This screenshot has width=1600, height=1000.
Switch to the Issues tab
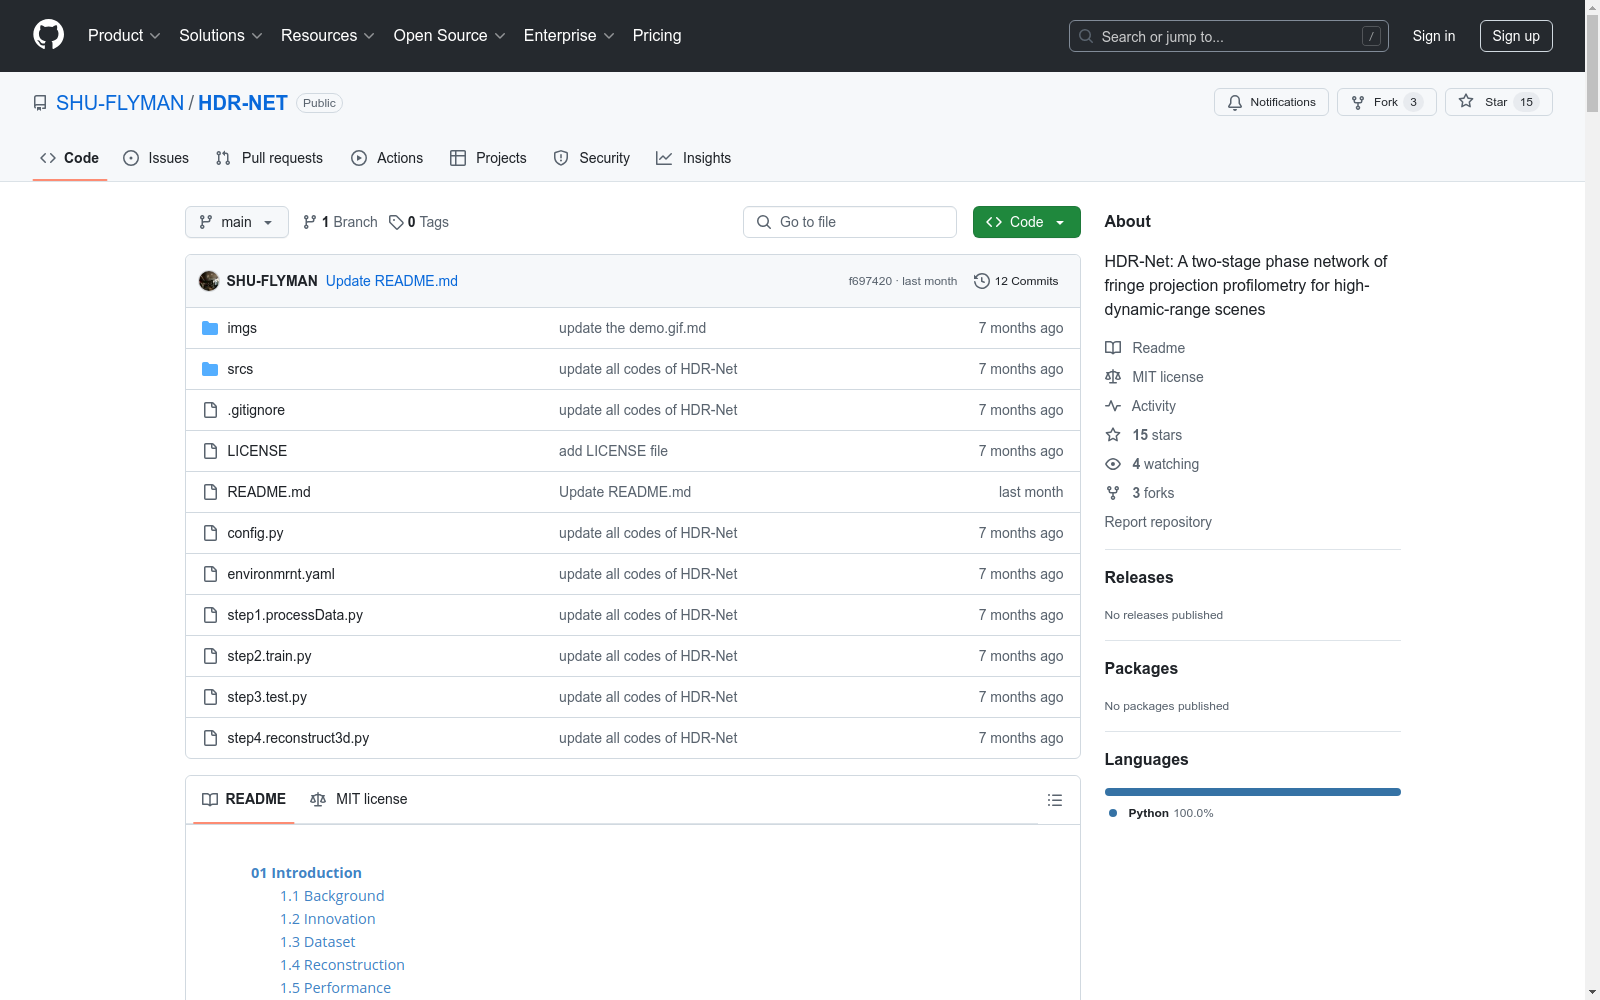(x=156, y=158)
